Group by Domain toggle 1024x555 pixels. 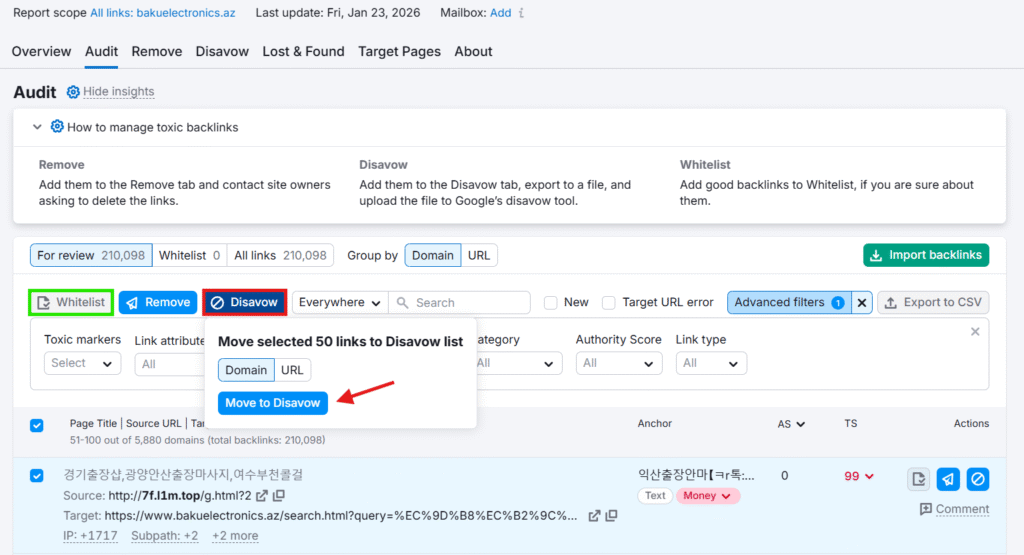(x=432, y=255)
